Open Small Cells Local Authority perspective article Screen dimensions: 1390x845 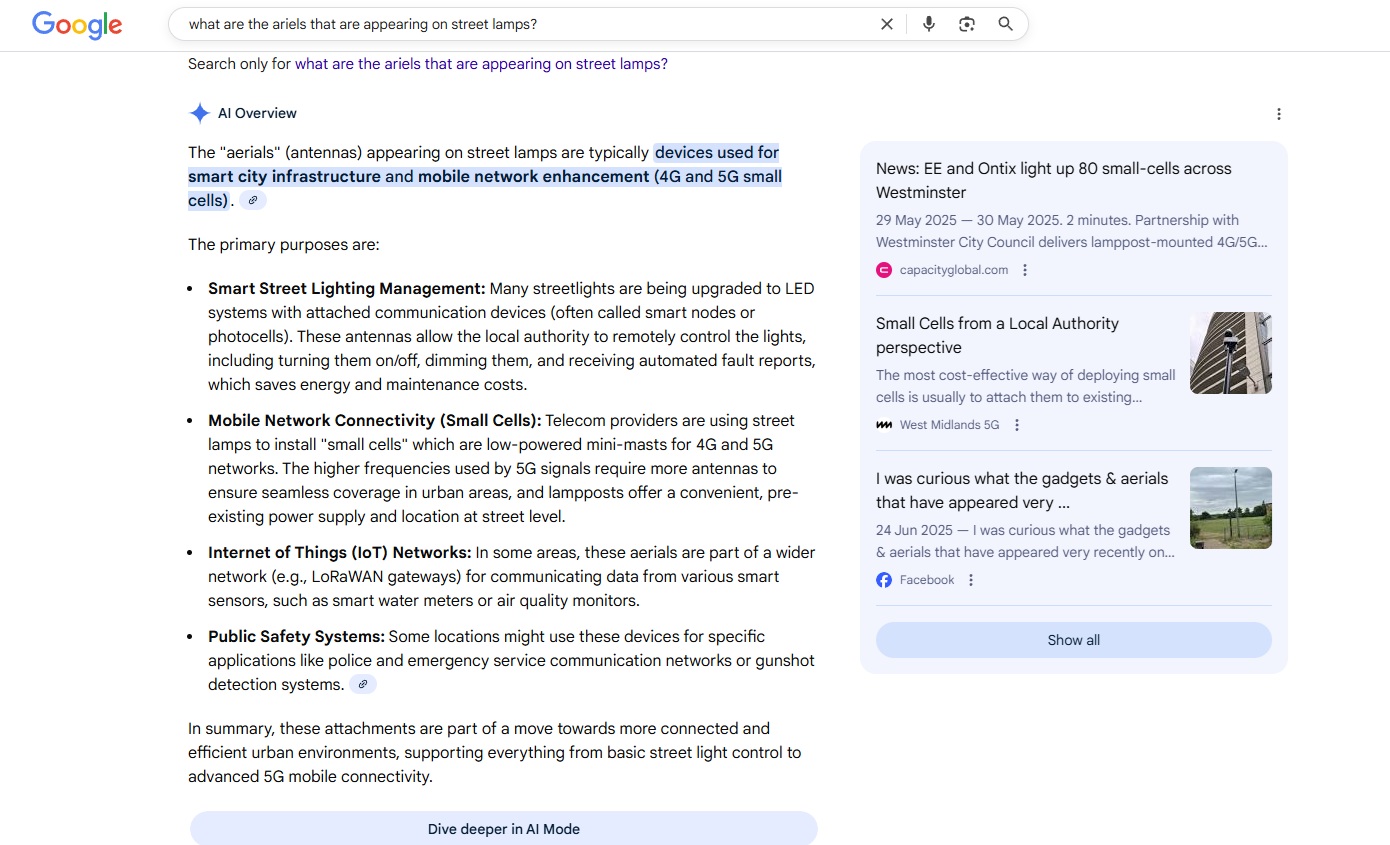[x=997, y=335]
